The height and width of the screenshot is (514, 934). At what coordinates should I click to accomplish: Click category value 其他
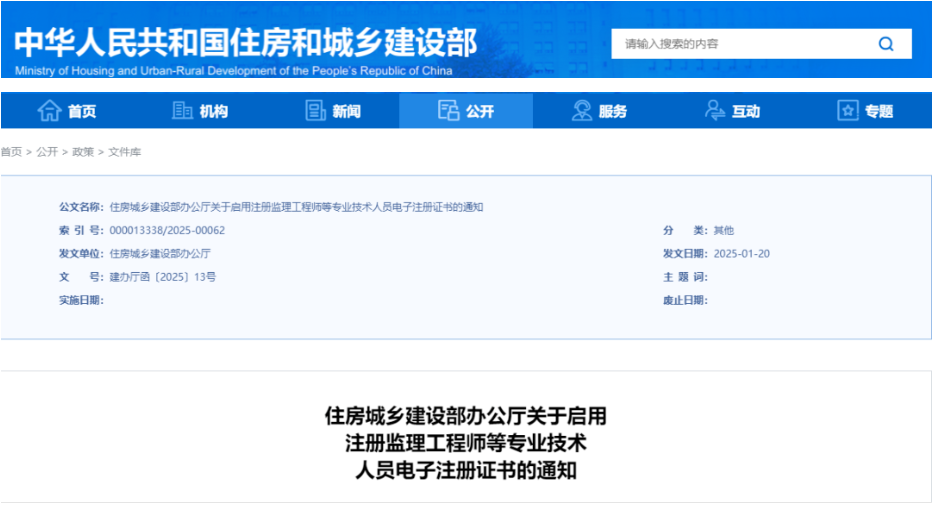724,230
